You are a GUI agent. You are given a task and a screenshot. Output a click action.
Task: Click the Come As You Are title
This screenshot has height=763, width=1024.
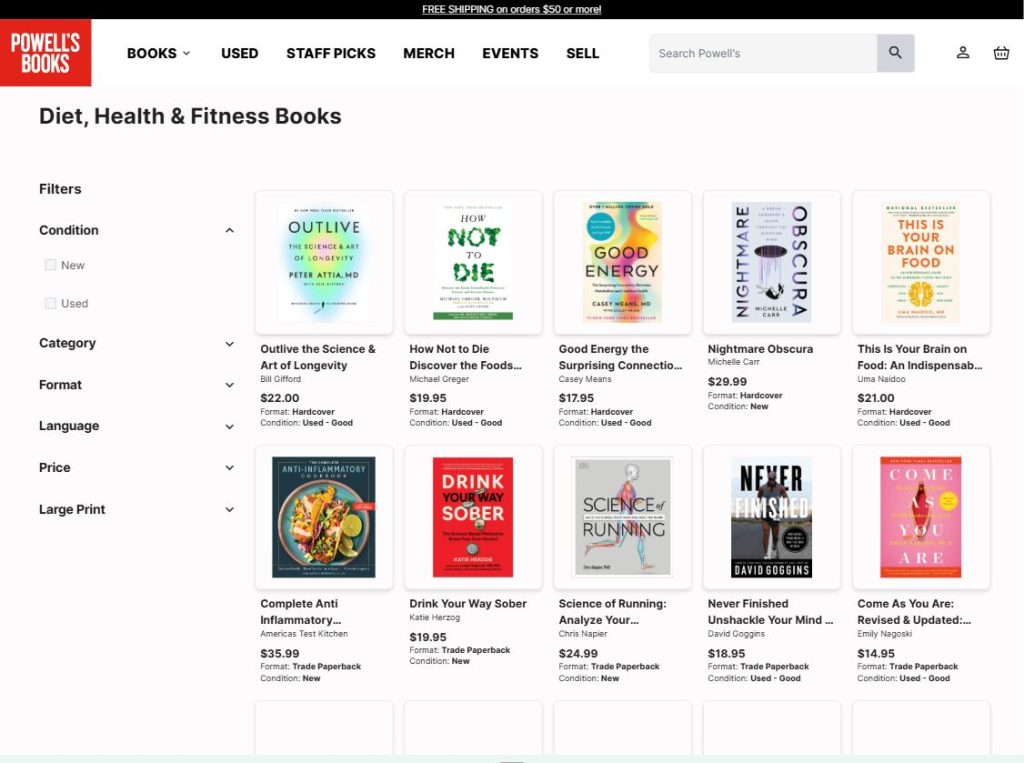click(x=914, y=612)
